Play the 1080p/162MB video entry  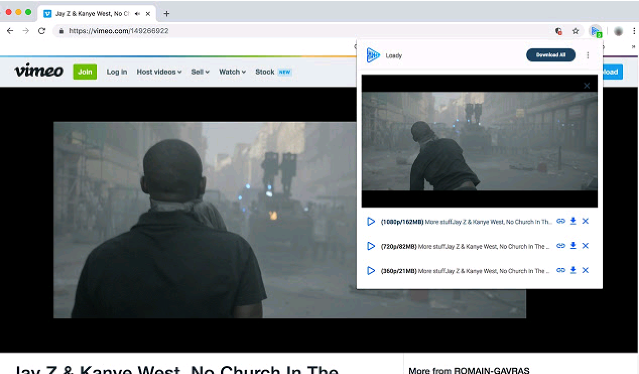[x=371, y=222]
